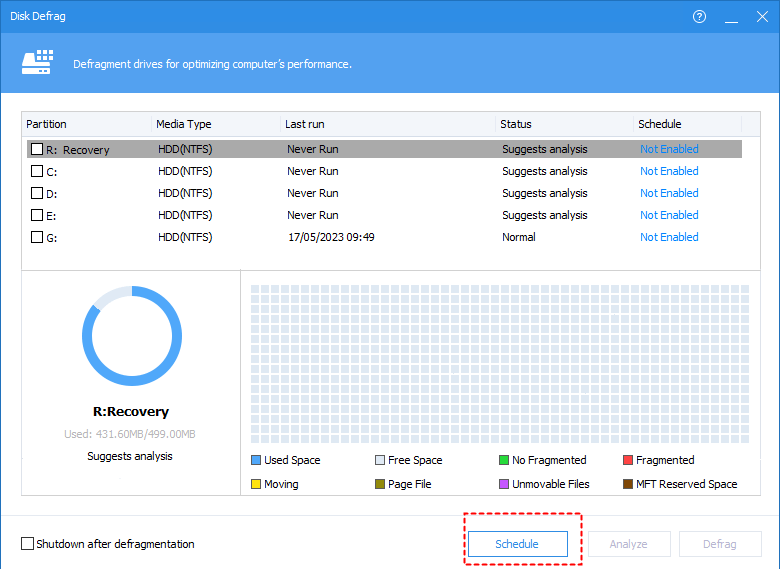
Task: Click the MFT Reserved Space brown swatch
Action: 628,484
